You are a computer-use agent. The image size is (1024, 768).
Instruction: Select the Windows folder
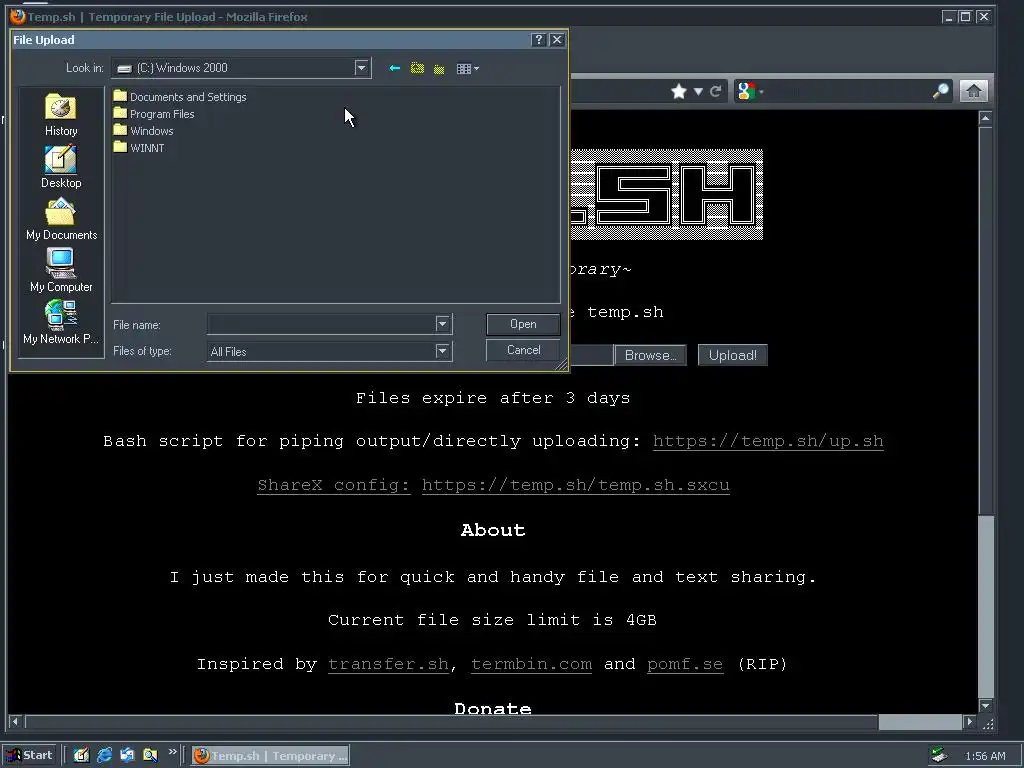144,131
